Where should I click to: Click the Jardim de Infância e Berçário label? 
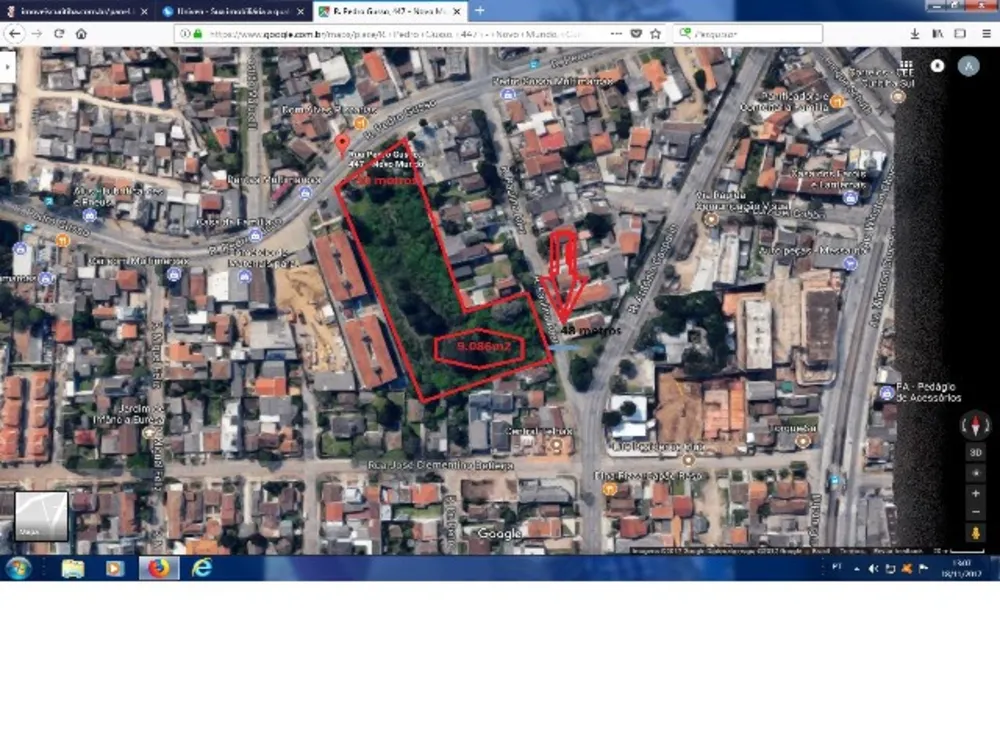click(129, 414)
